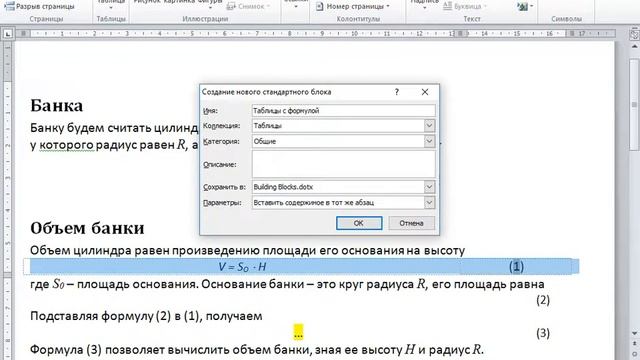
Task: Click the heading Объем банки
Action: coord(87,228)
